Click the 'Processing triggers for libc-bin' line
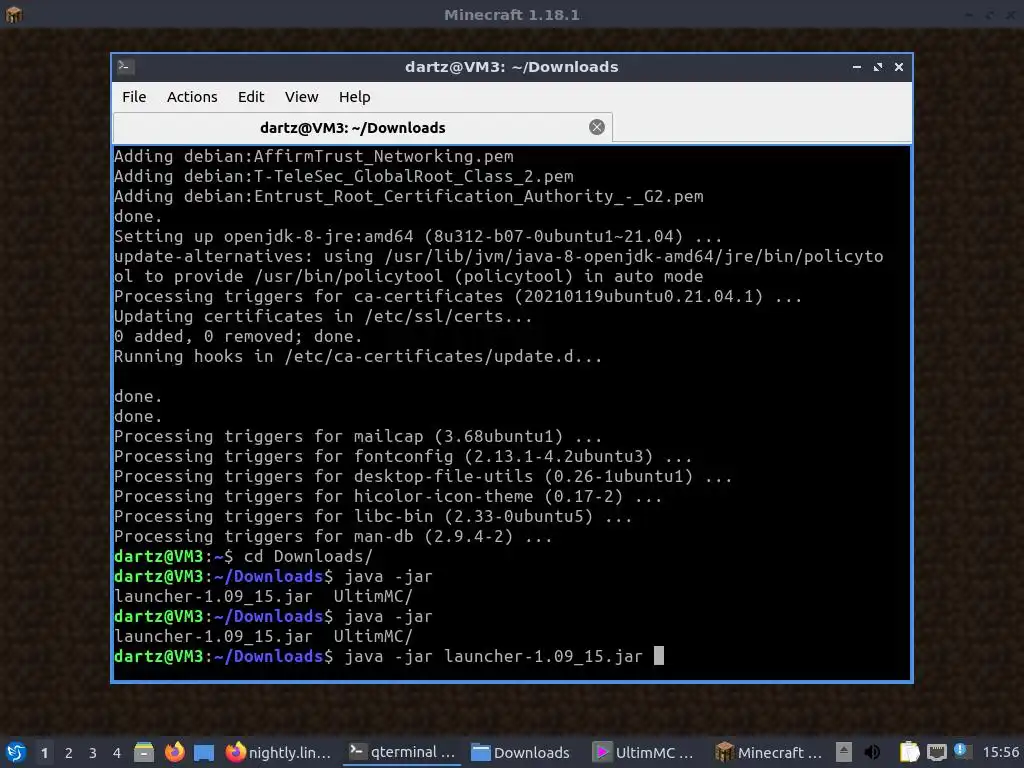1024x768 pixels. [x=373, y=517]
